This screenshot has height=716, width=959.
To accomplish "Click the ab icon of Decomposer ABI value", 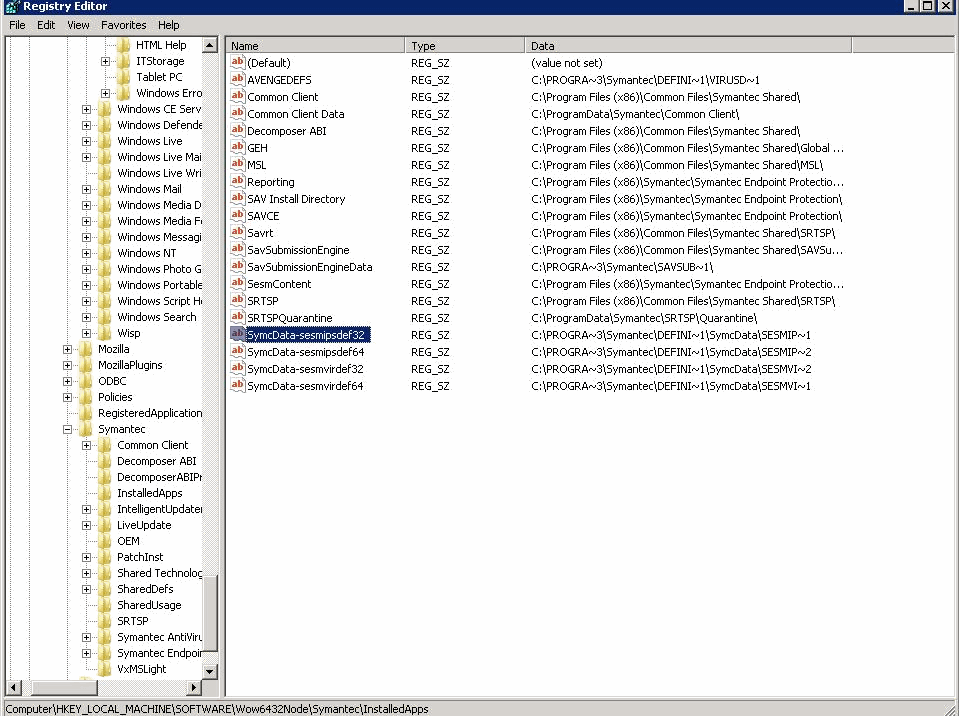I will click(237, 131).
